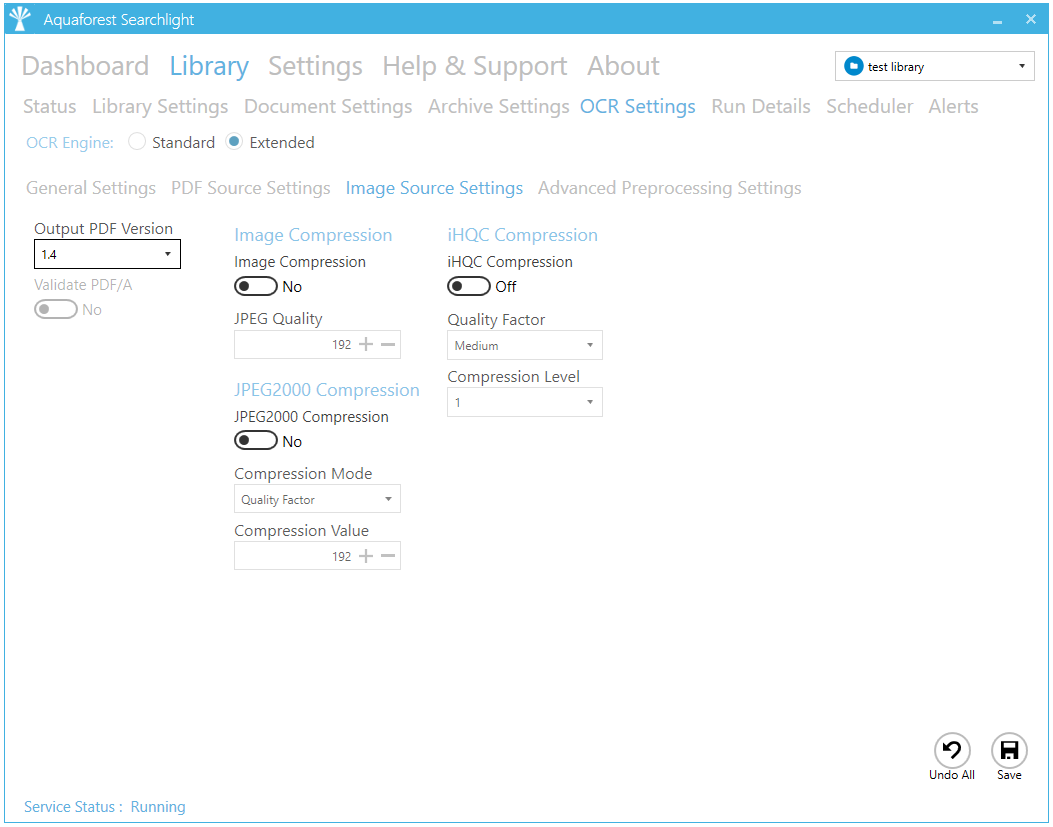Turn on JPEG2000 Compression toggle
The height and width of the screenshot is (827, 1053).
(255, 441)
